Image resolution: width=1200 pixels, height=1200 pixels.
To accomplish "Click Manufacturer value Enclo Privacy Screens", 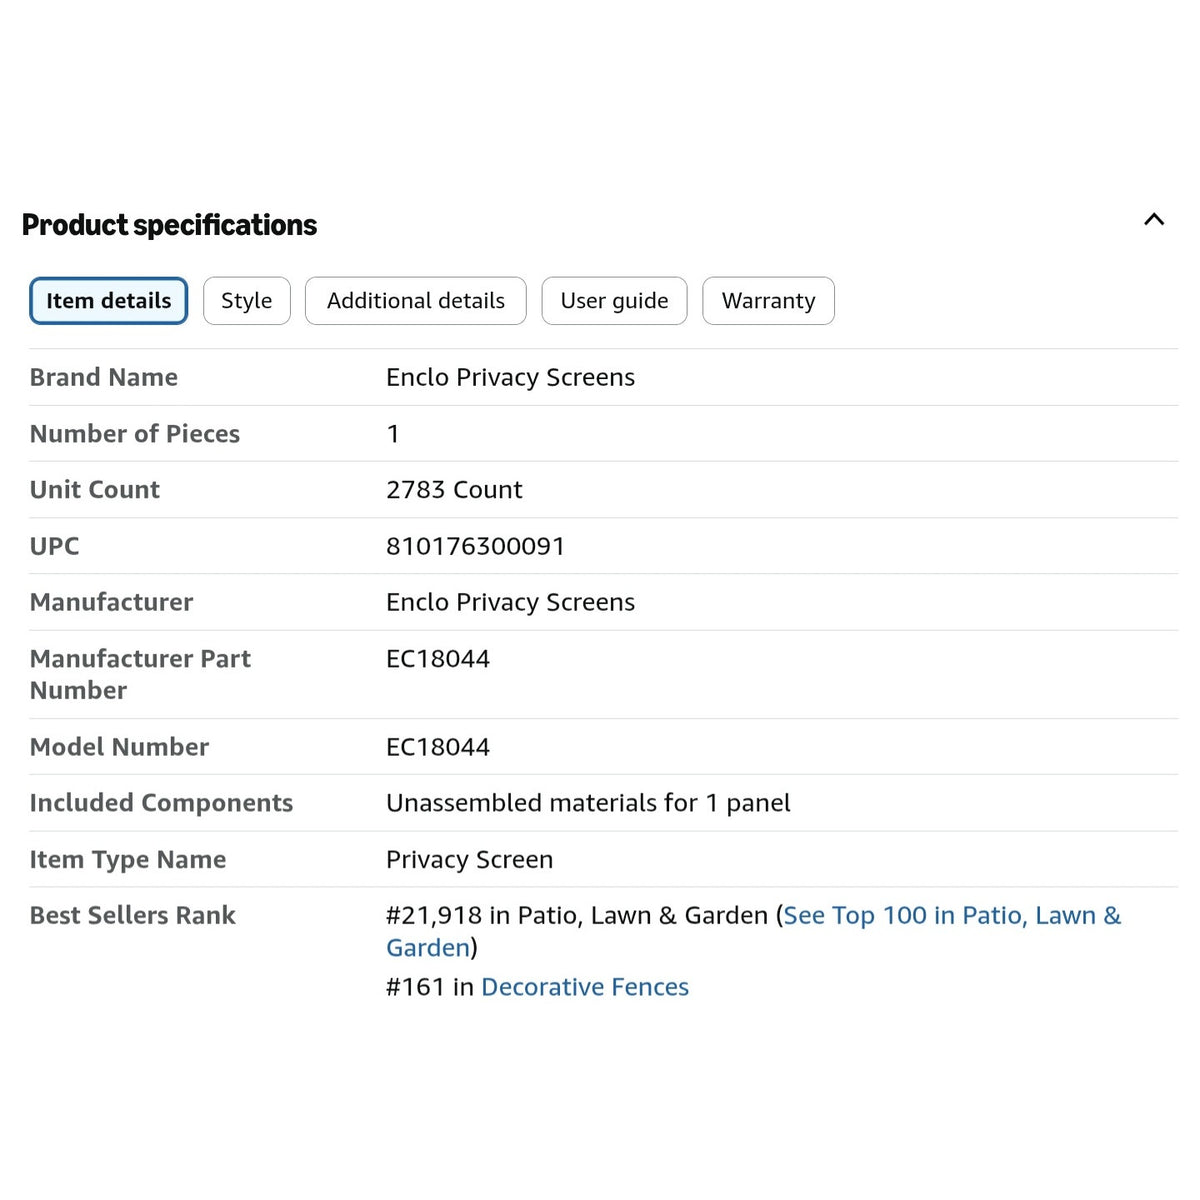I will (510, 602).
